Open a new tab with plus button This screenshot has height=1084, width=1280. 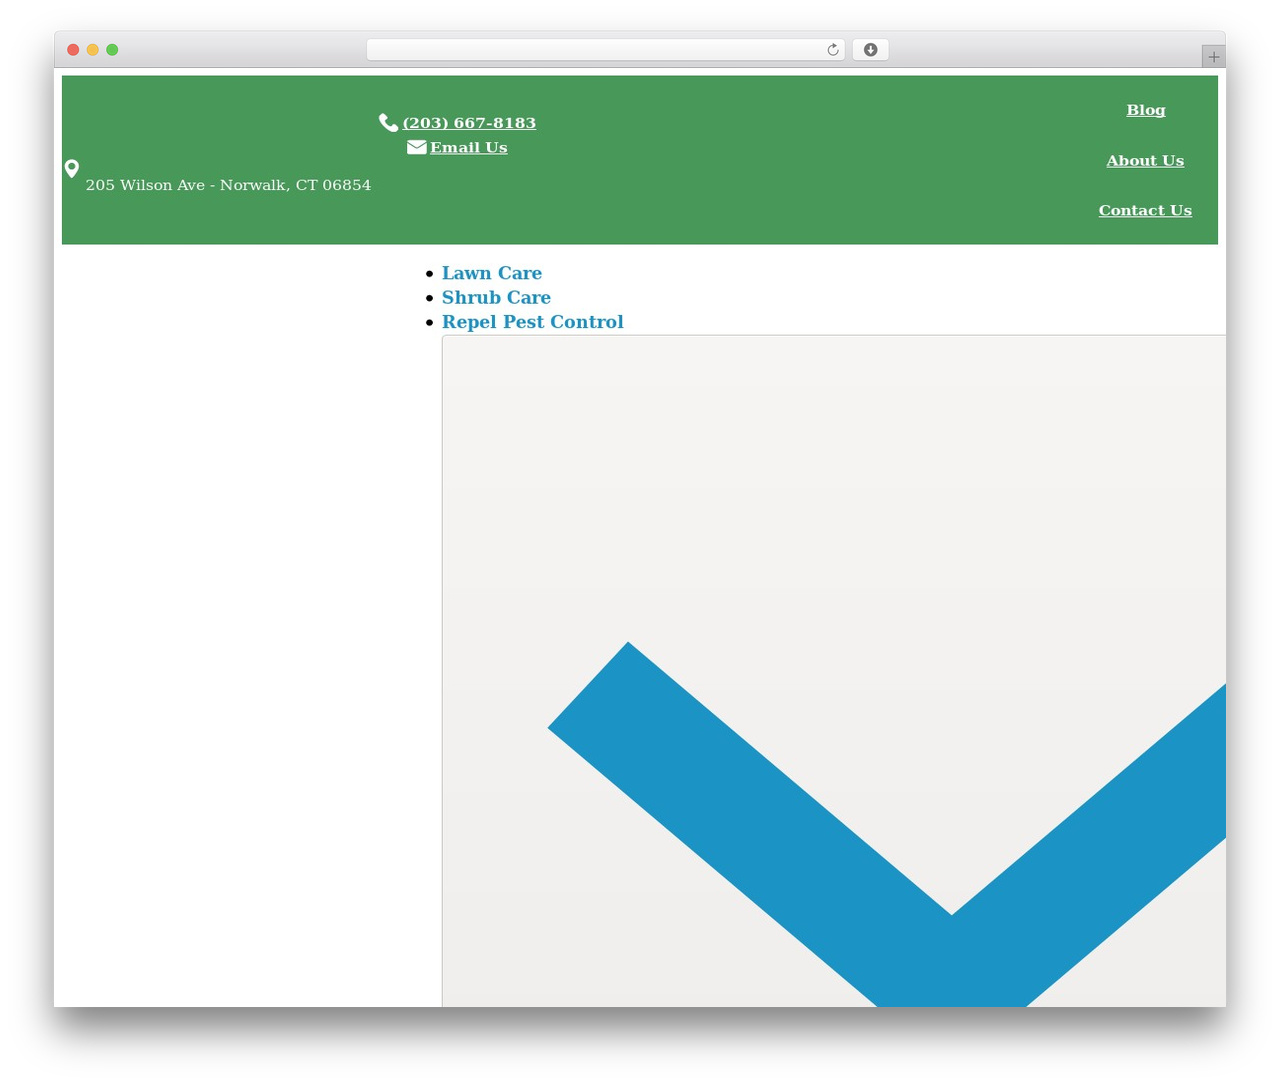click(1213, 57)
